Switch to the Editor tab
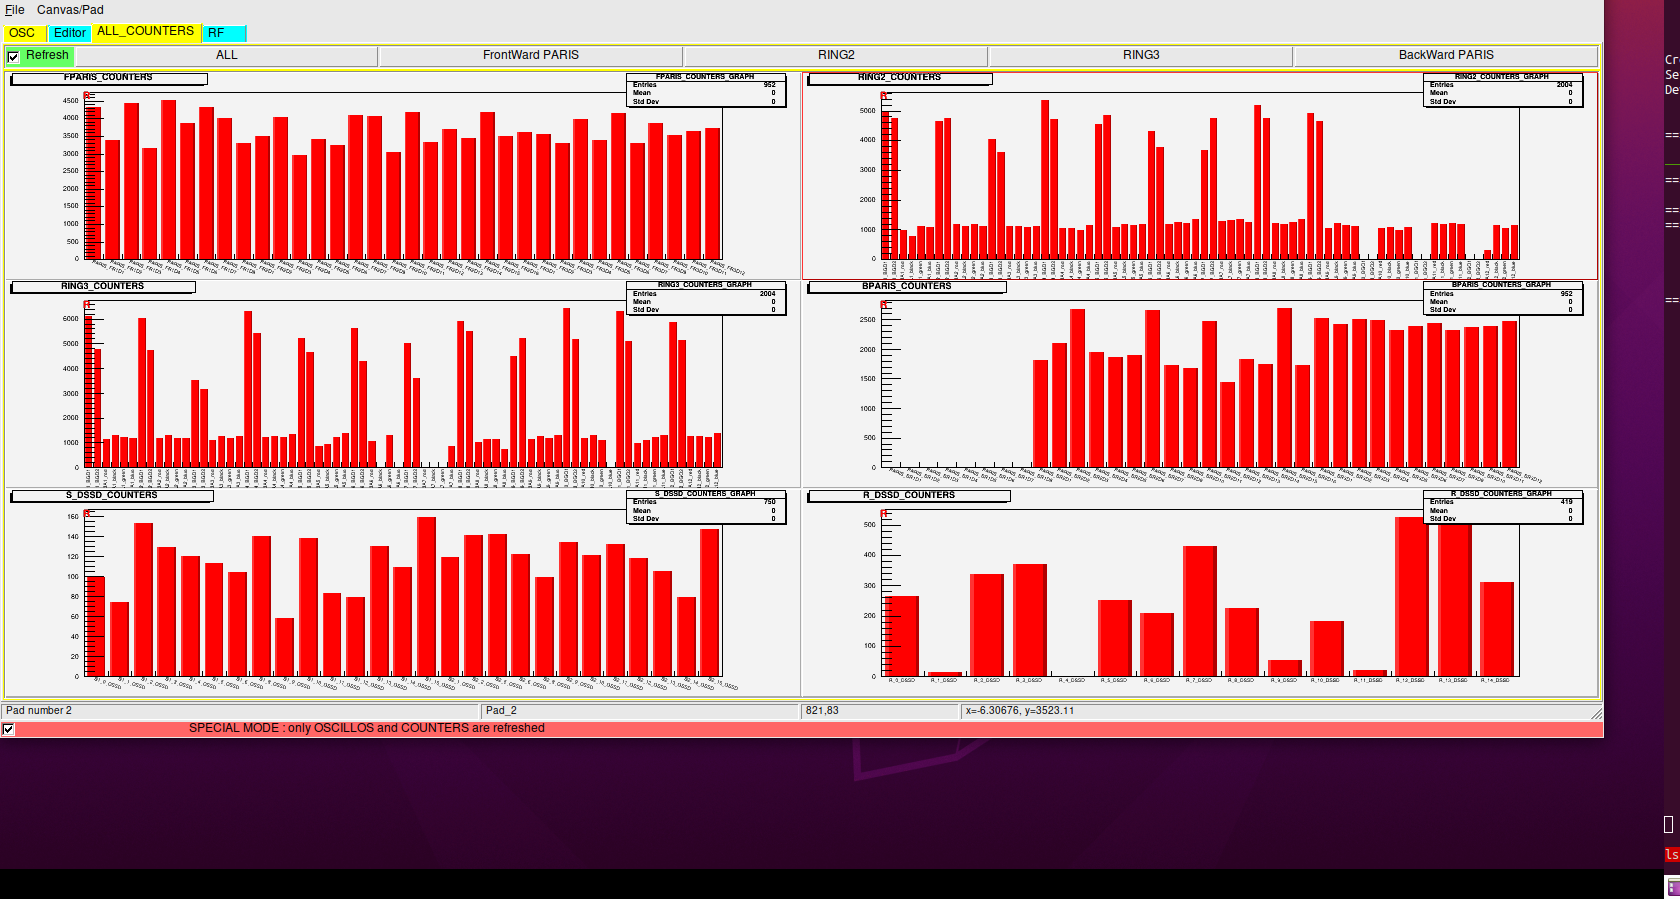The image size is (1680, 899). [x=70, y=33]
